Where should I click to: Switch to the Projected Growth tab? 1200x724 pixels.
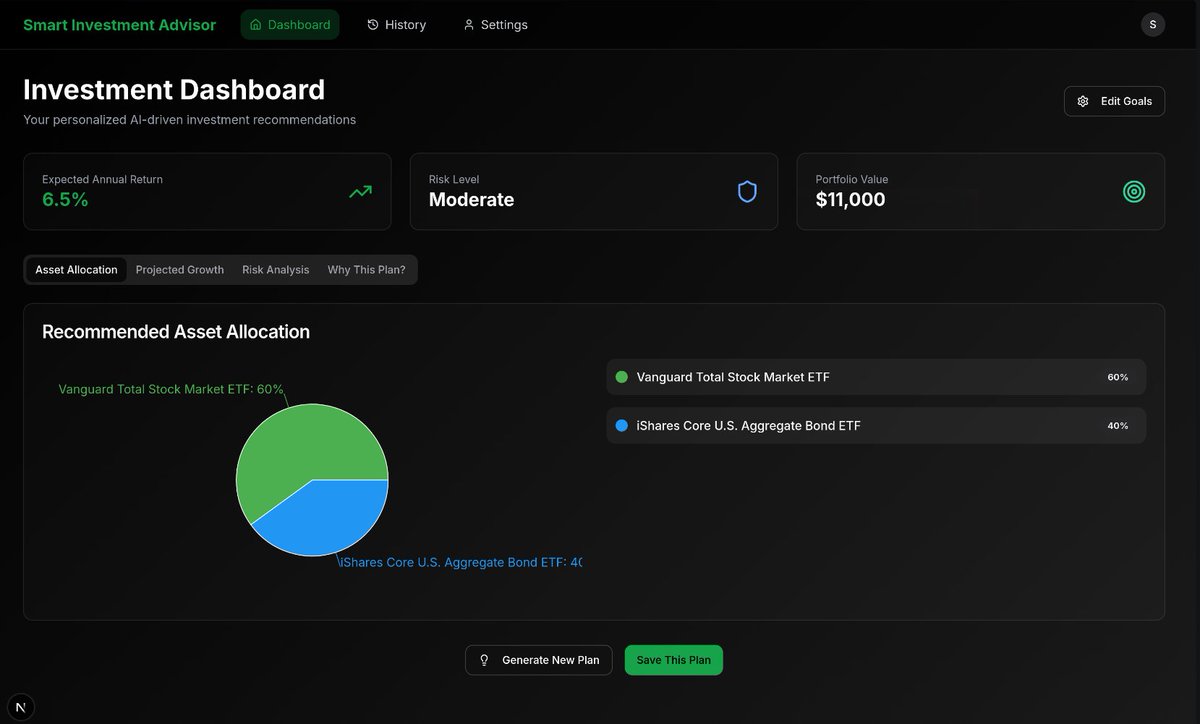(180, 270)
